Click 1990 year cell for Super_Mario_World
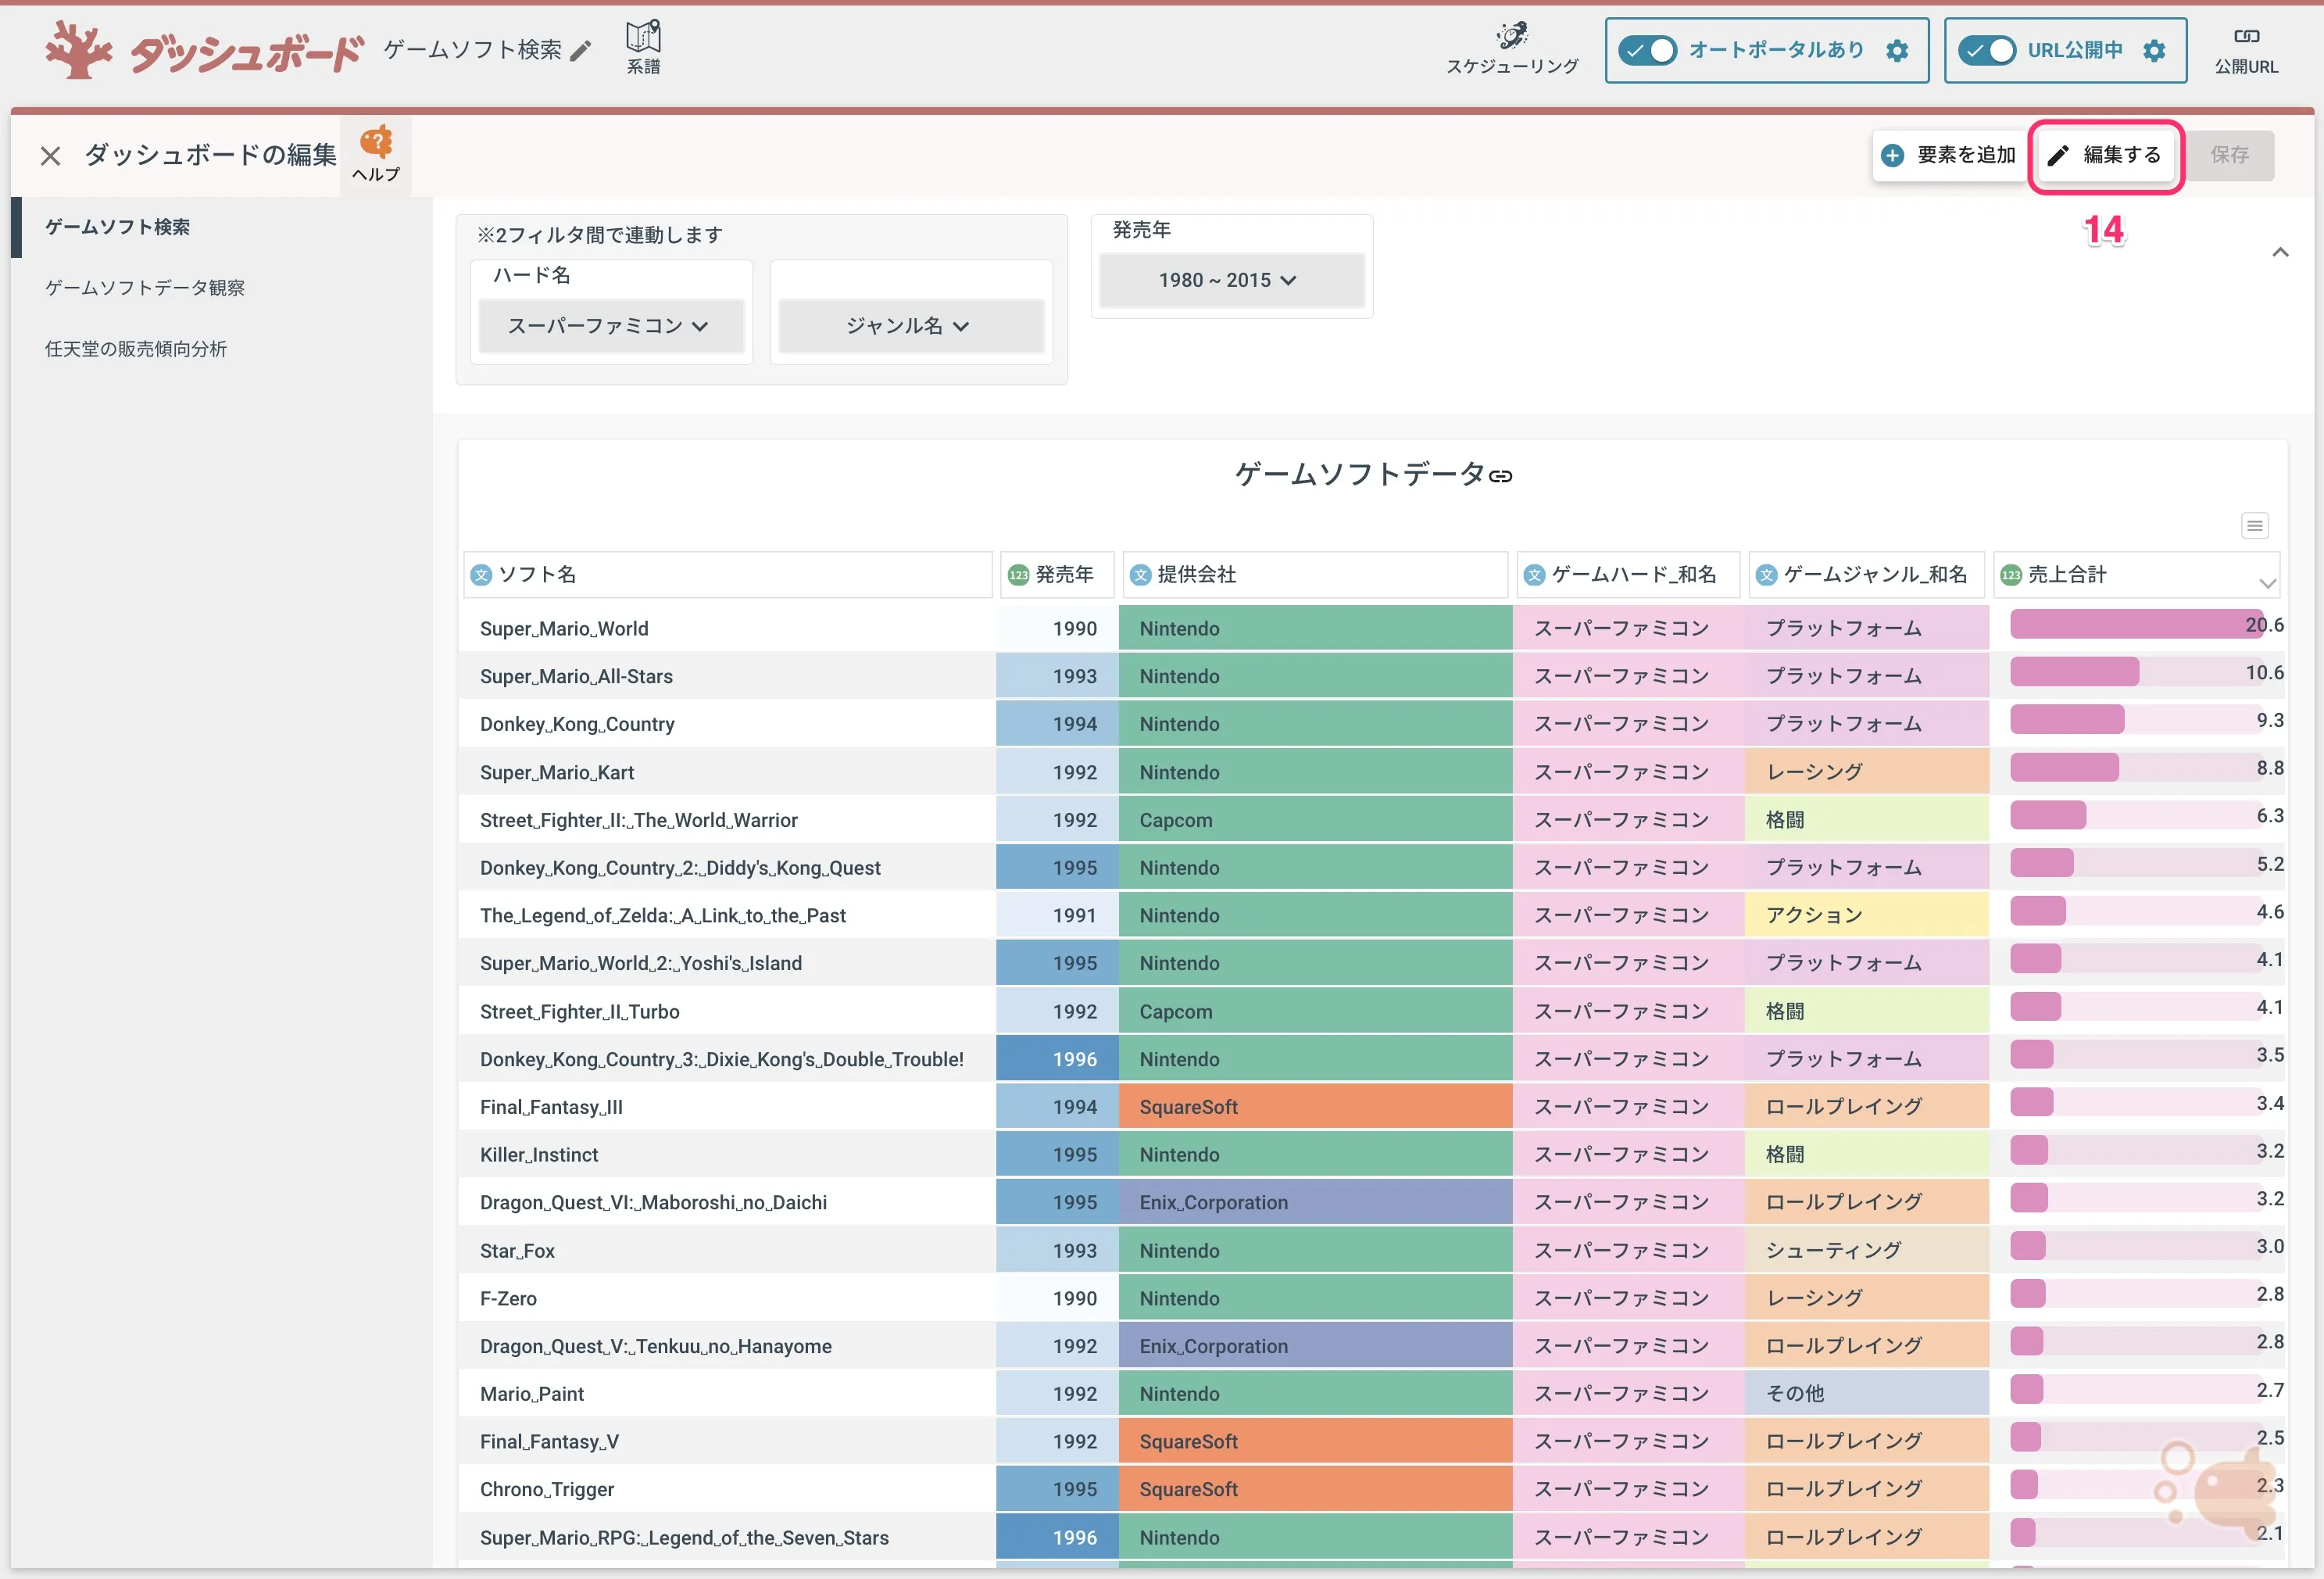Screen dimensions: 2324x1579 click(1057, 629)
